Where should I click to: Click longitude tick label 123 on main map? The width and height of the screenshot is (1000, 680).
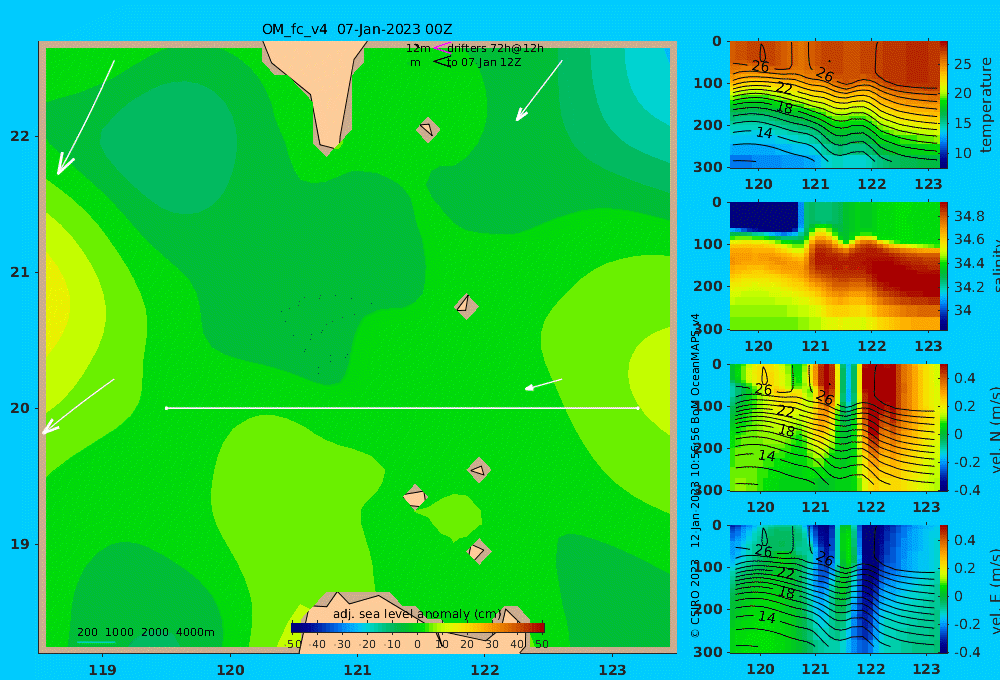point(613,670)
